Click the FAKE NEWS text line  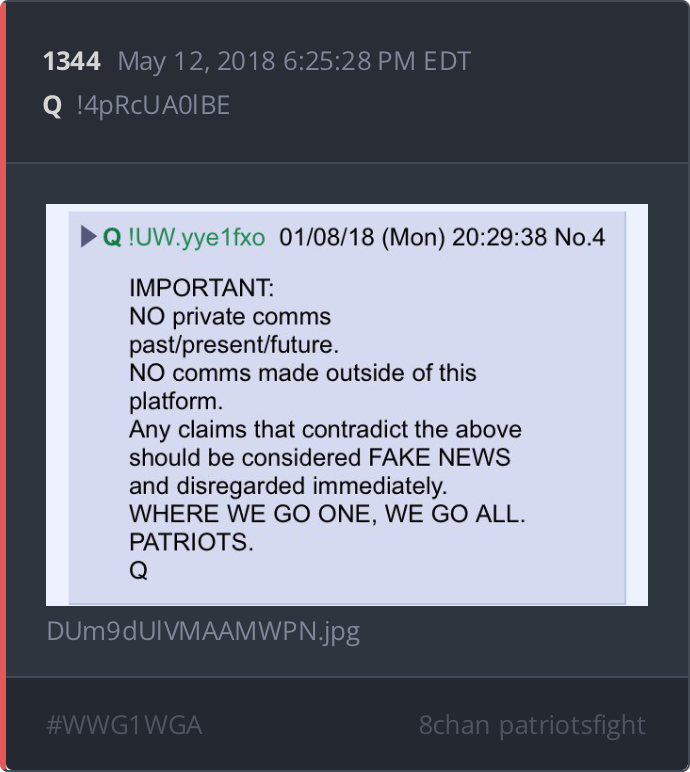tap(320, 458)
